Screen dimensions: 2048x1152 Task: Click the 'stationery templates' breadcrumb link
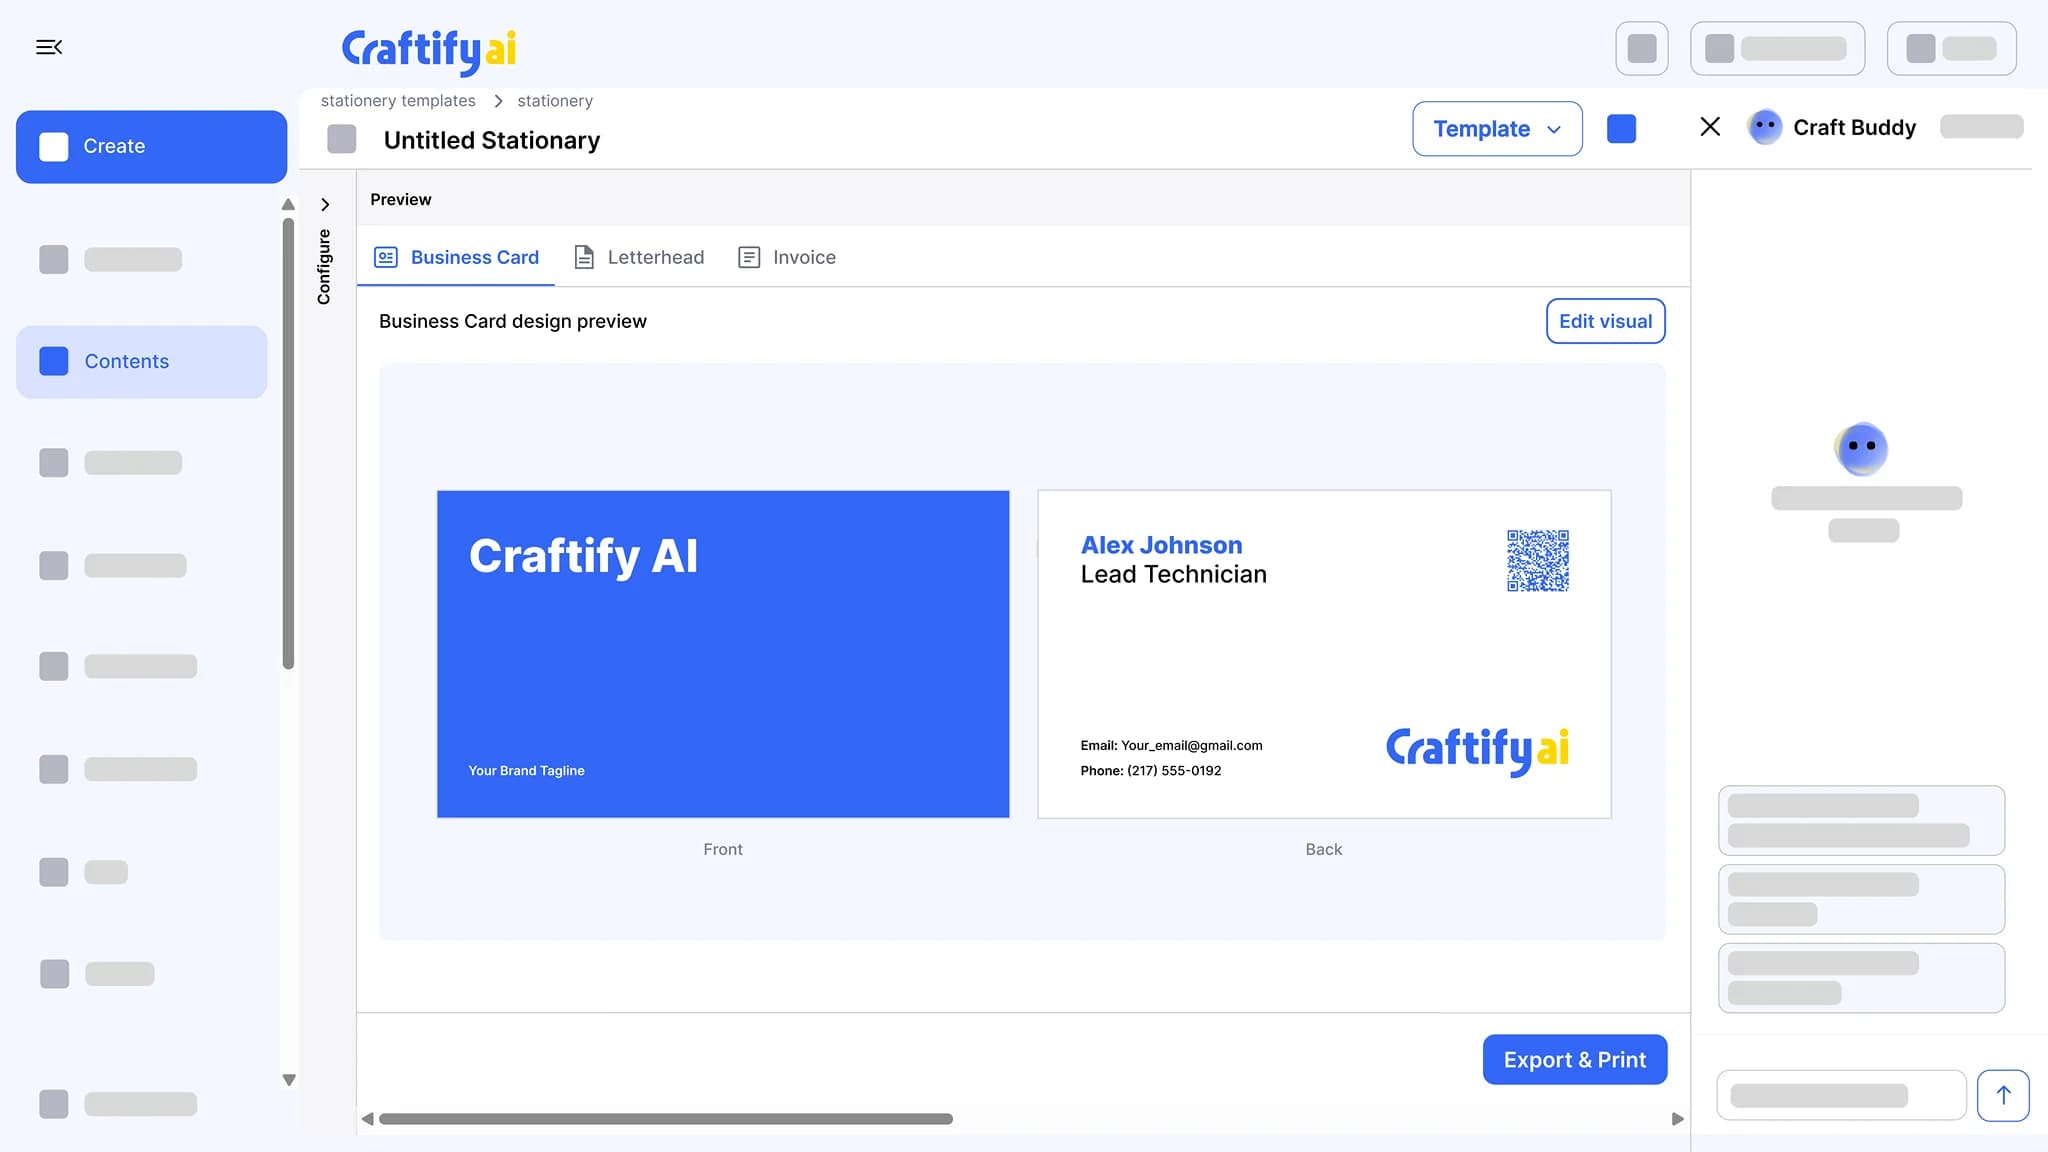coord(398,101)
